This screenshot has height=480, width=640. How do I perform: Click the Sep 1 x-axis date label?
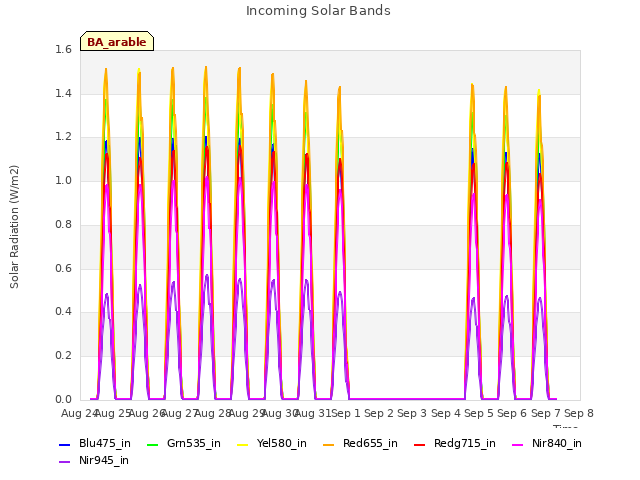click(x=346, y=413)
